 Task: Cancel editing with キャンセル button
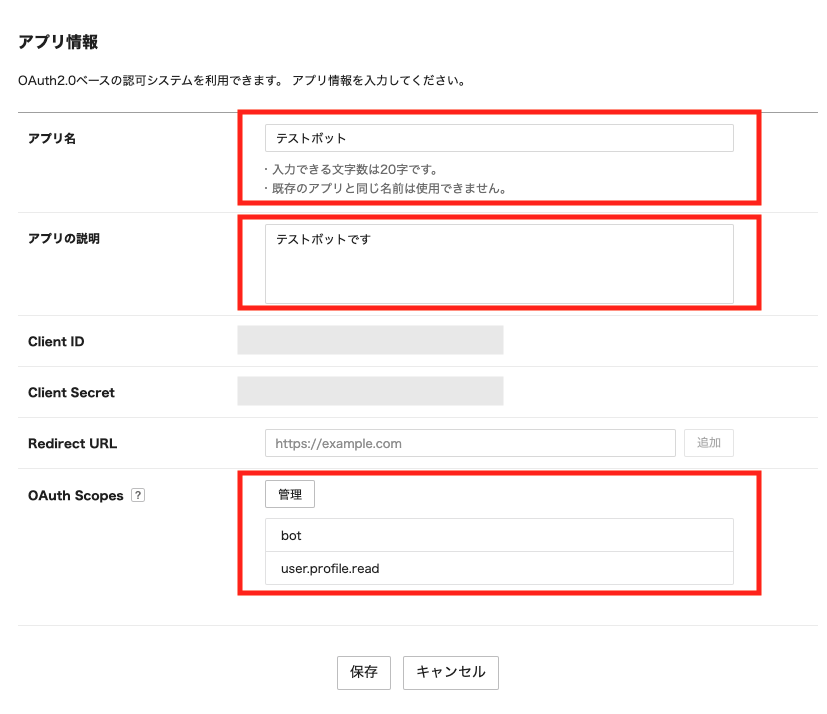tap(450, 672)
